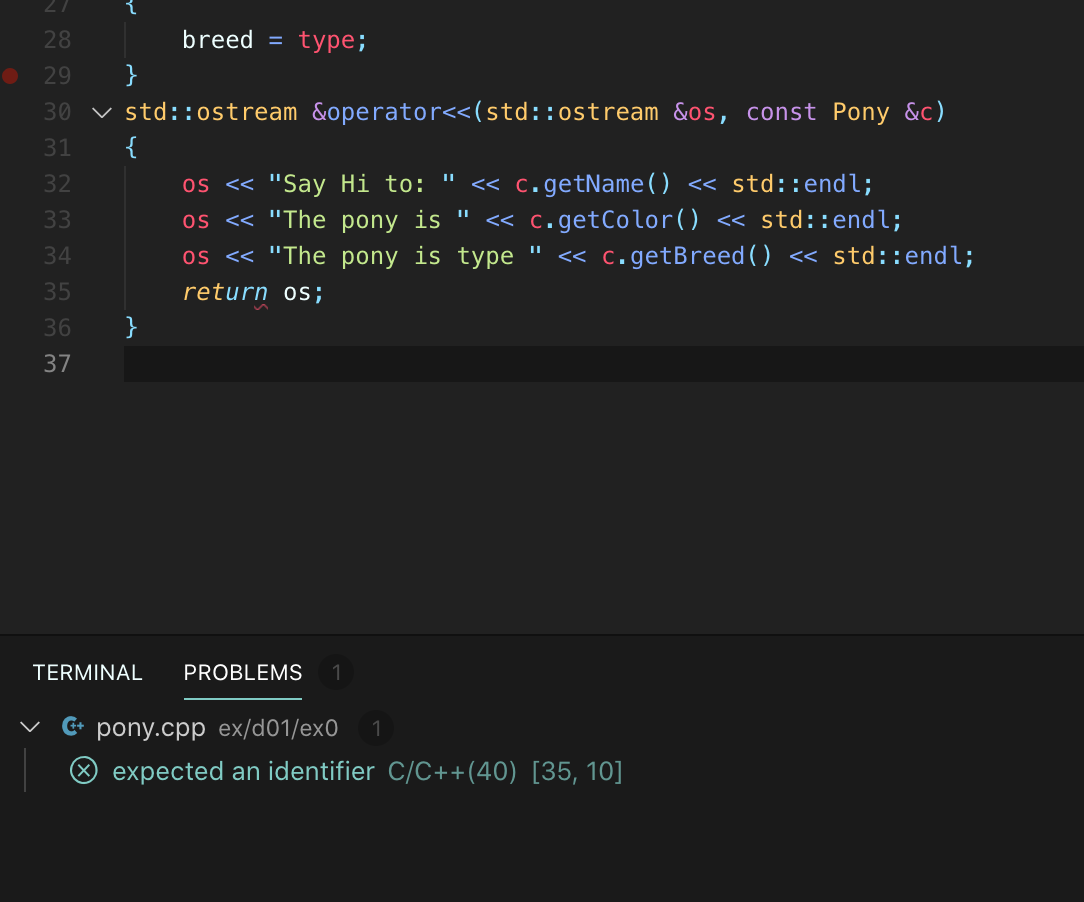Open the PROBLEMS tab
The height and width of the screenshot is (902, 1084).
tap(243, 673)
